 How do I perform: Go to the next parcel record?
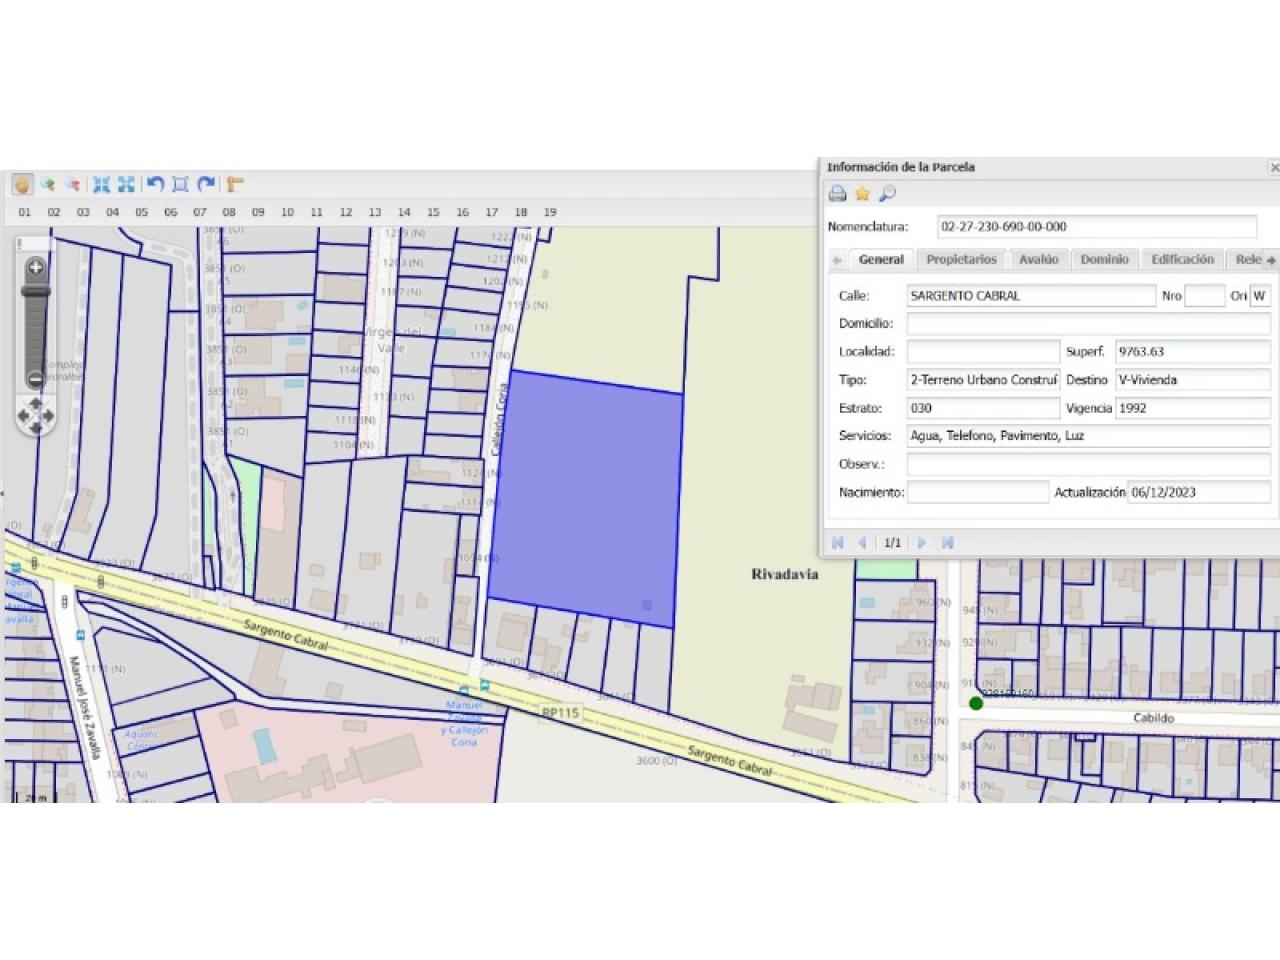(922, 543)
